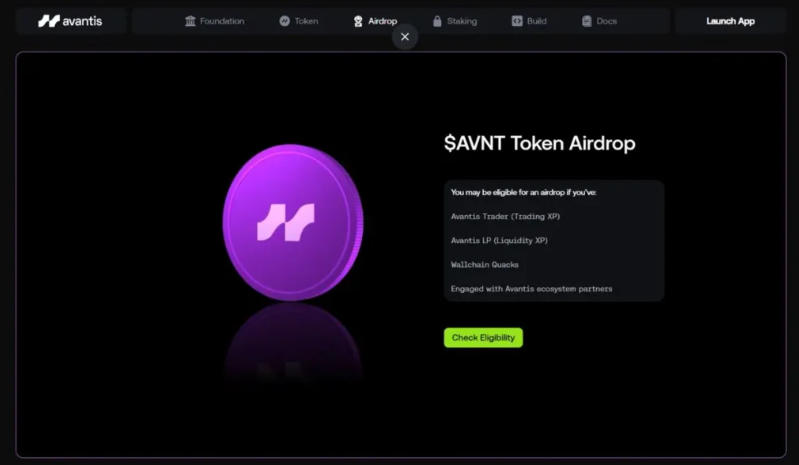Click the Wallchain Quacks list entry
Screen dimensions: 799x465
(485, 265)
